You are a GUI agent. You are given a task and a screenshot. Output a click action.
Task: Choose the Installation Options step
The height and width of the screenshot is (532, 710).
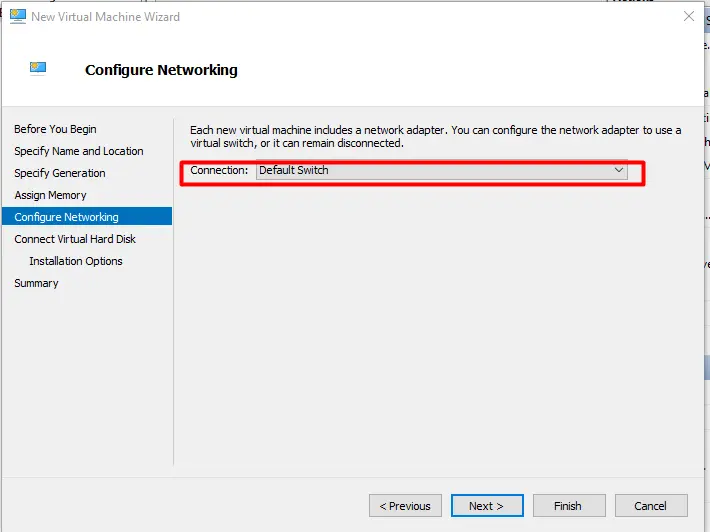point(76,261)
